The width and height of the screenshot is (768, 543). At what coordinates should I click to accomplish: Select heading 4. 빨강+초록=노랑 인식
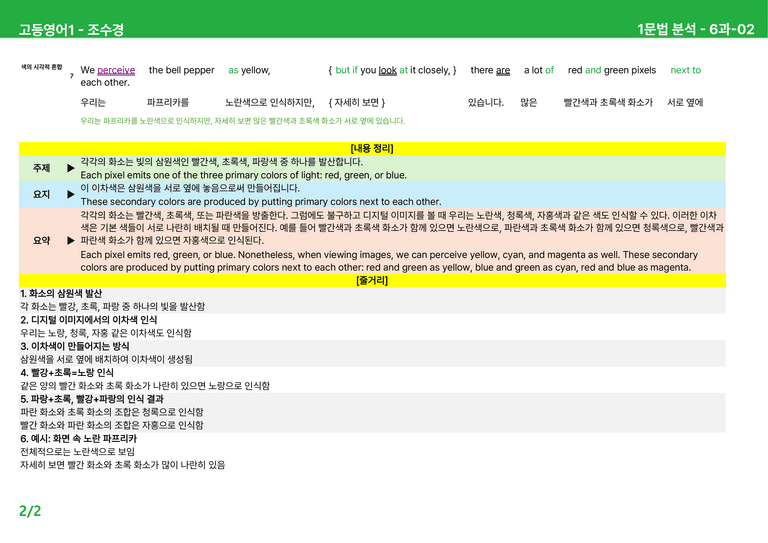(x=67, y=373)
